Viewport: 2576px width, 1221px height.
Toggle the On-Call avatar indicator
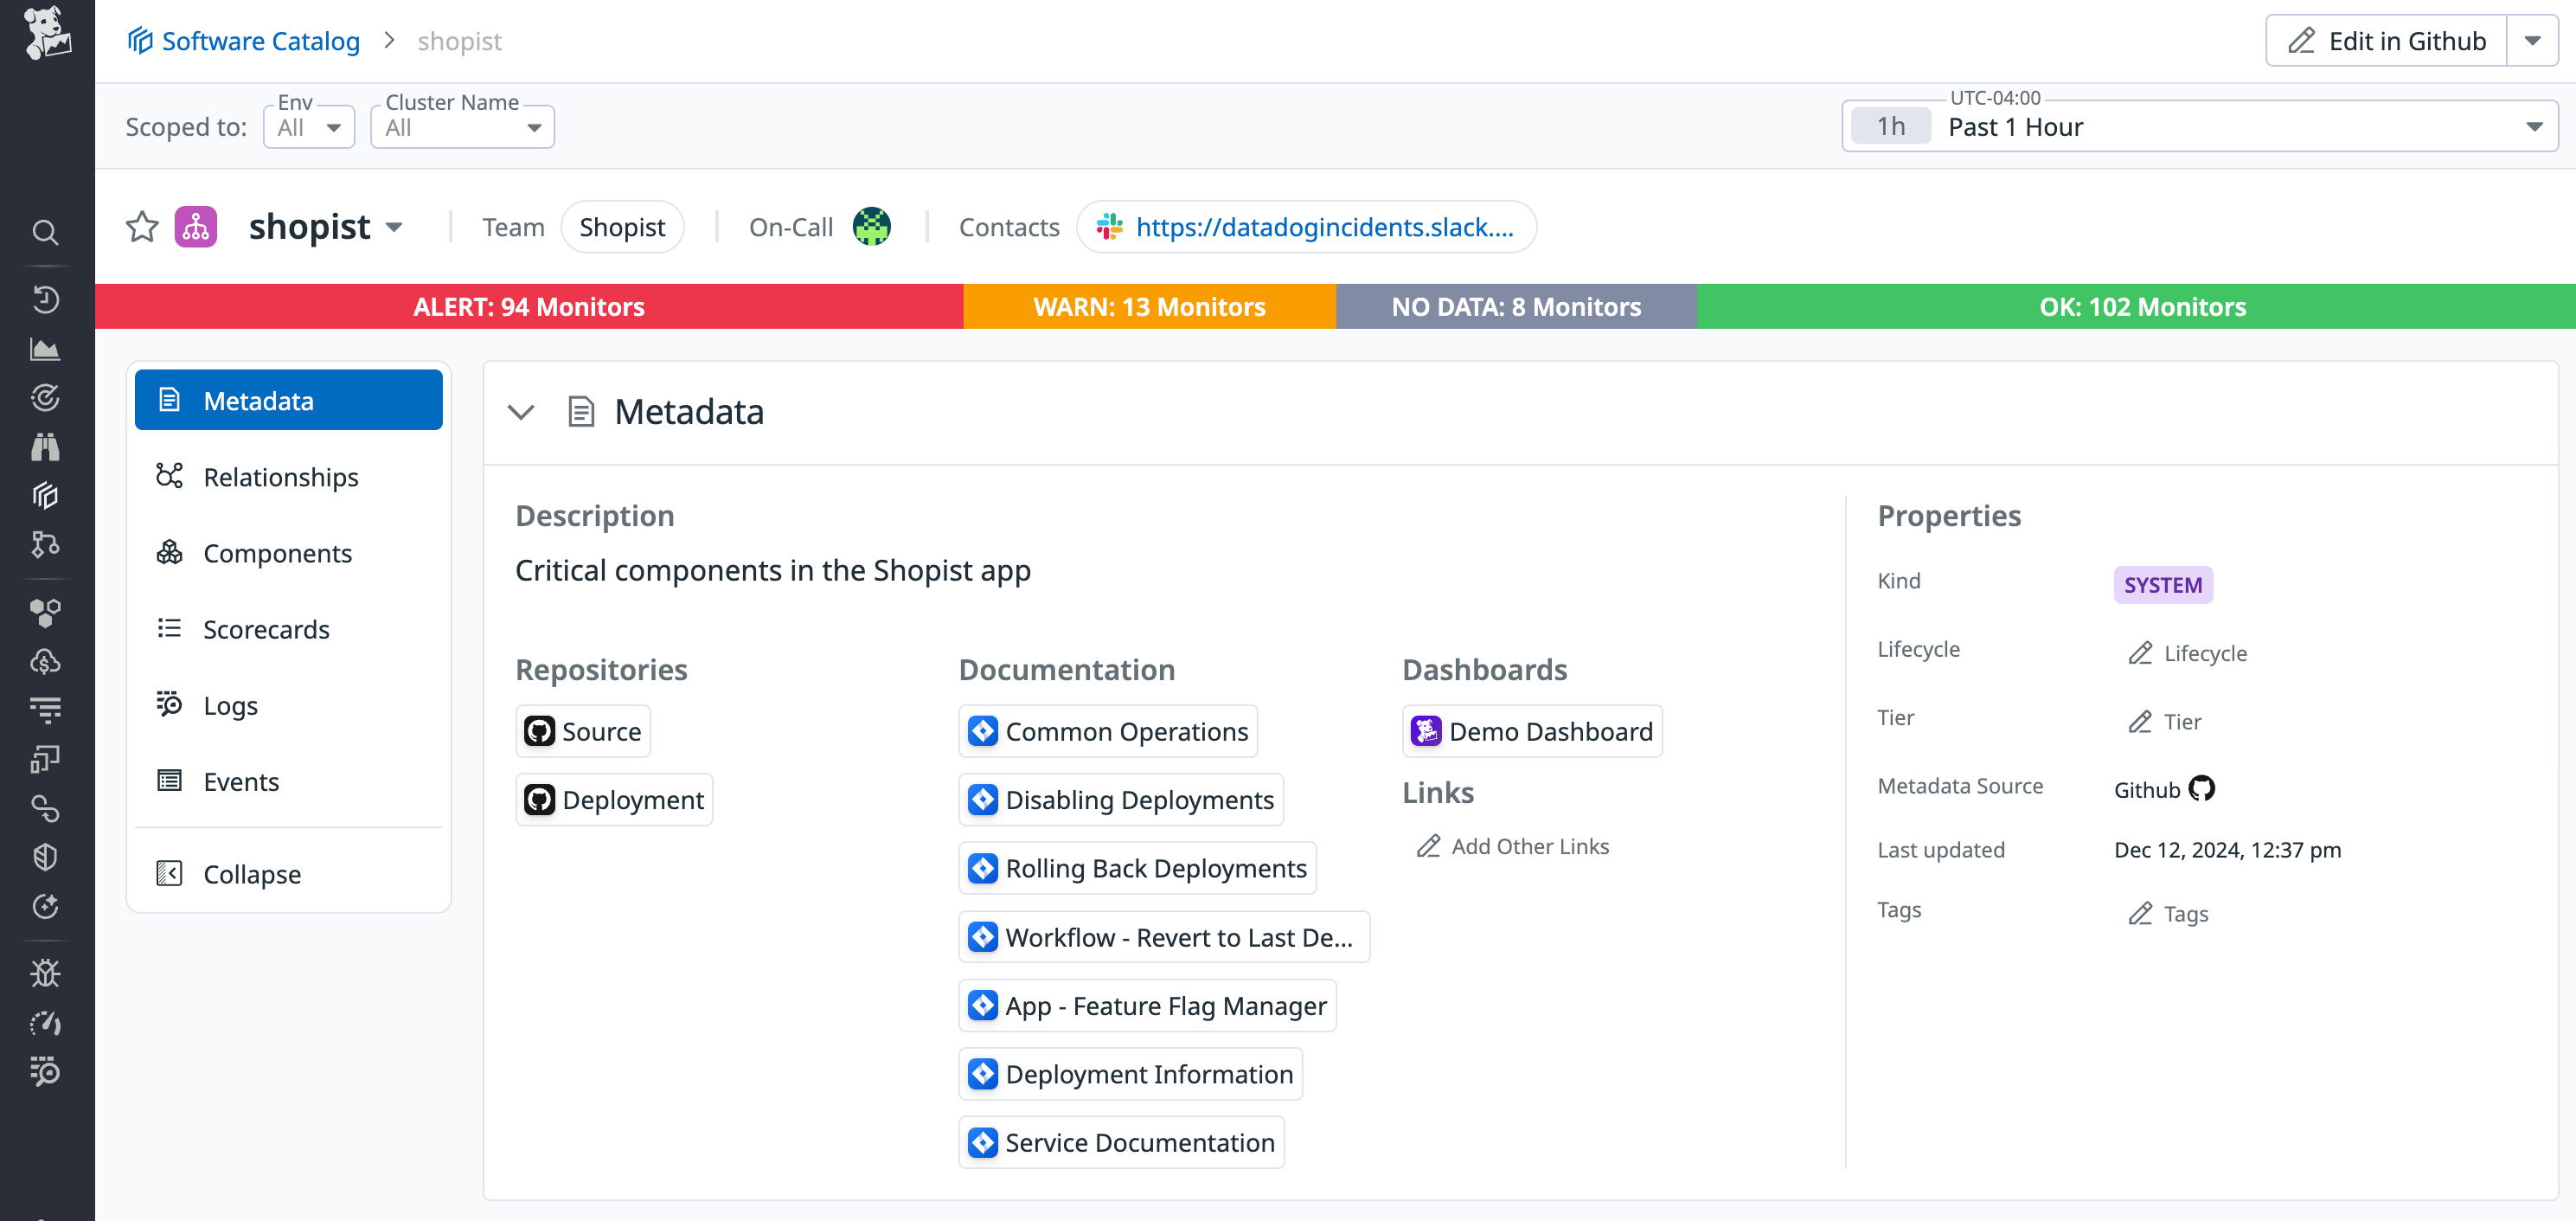[x=871, y=227]
